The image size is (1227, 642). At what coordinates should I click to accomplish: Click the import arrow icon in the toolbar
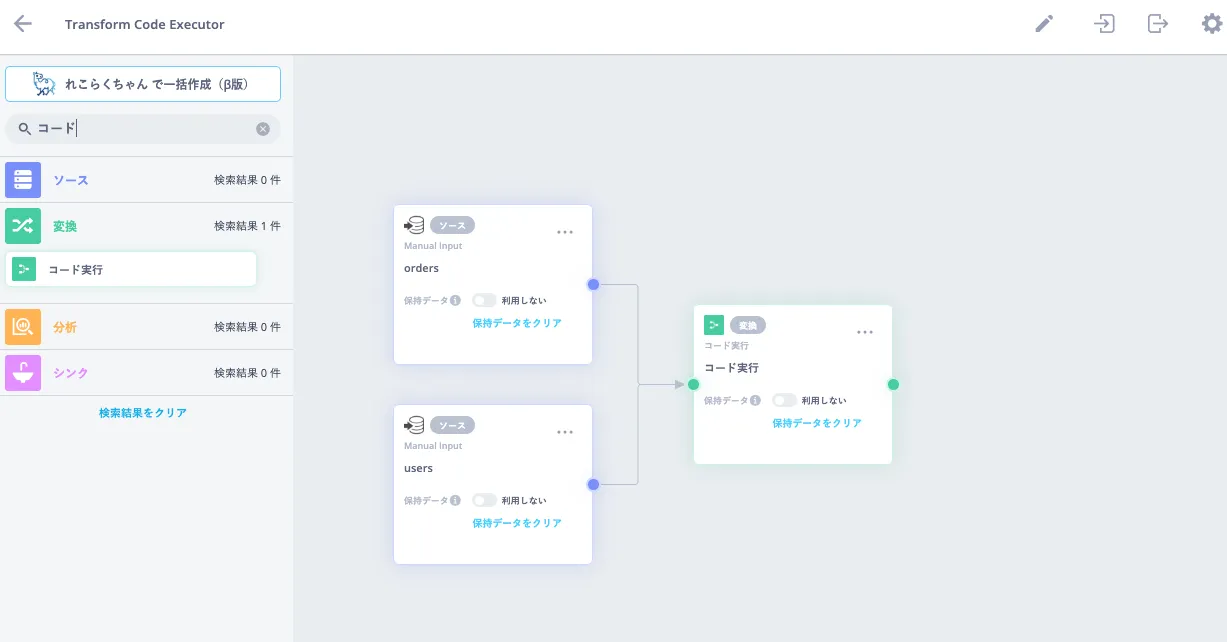(x=1104, y=23)
